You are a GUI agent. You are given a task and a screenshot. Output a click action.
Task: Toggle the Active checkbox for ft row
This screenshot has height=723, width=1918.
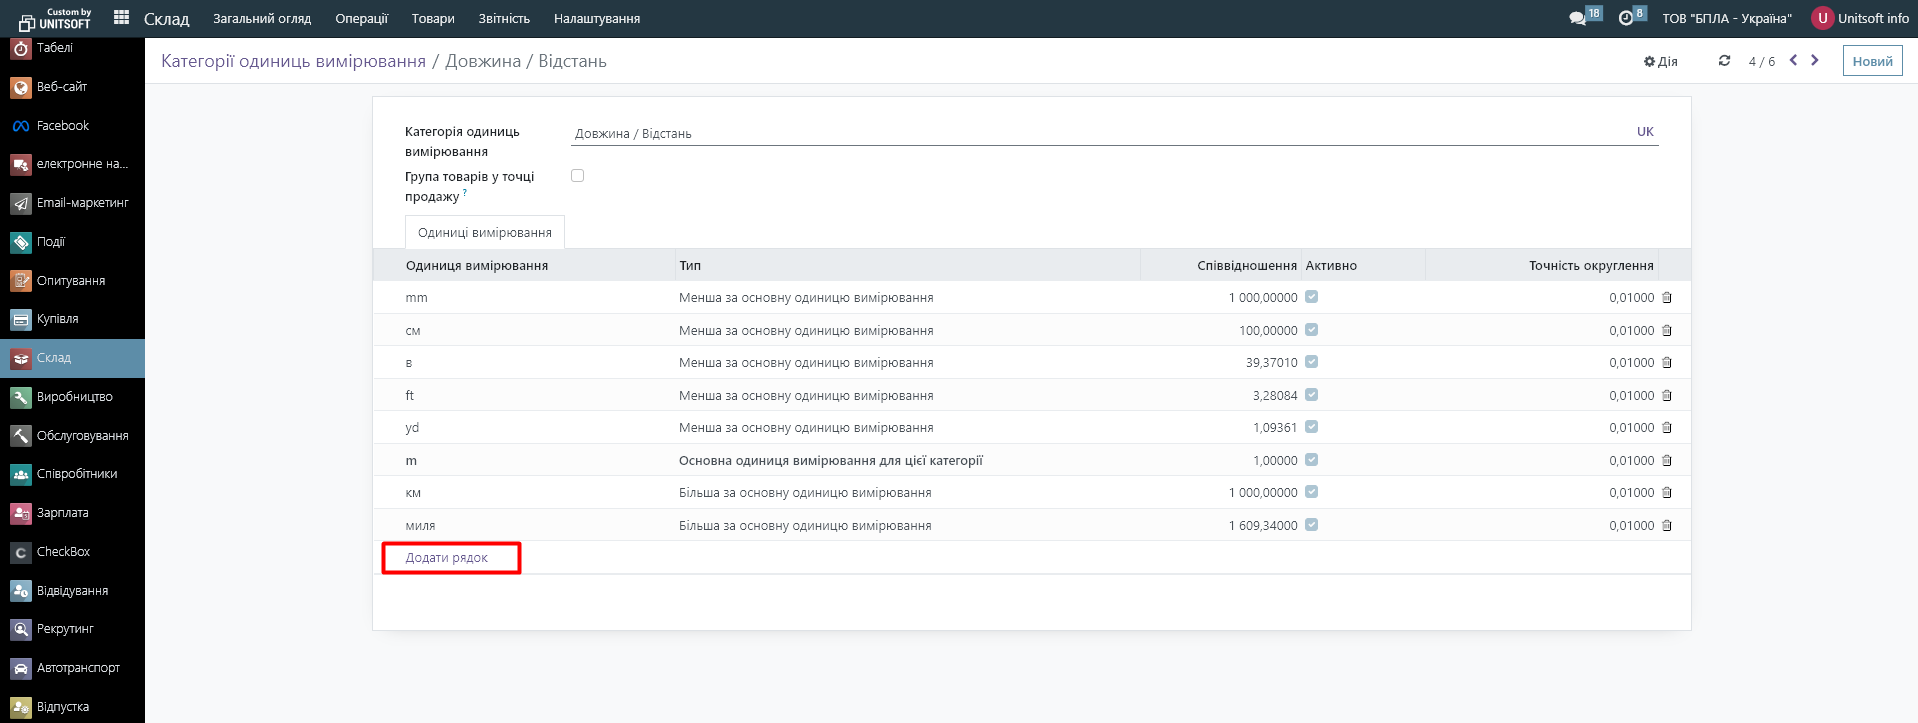(1311, 395)
